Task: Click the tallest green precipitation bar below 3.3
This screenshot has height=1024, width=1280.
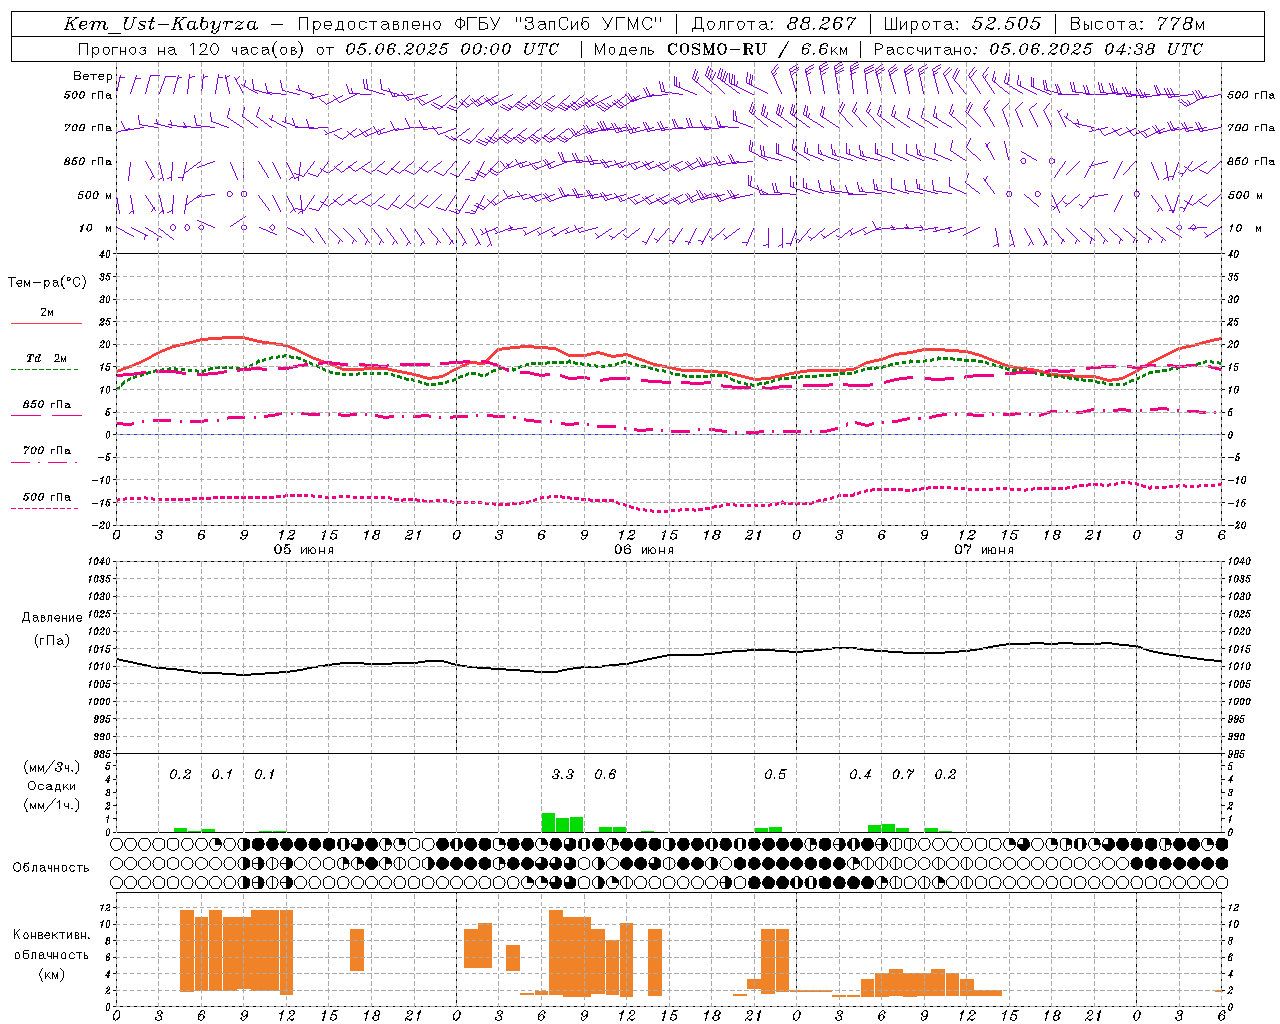Action: click(548, 822)
